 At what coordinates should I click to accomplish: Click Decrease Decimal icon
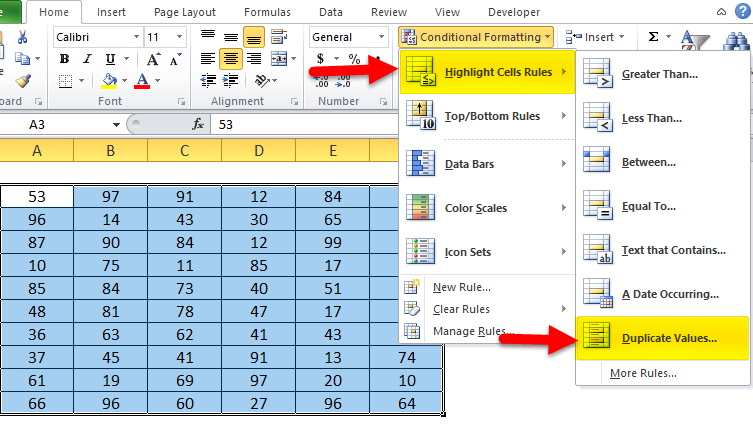pos(343,81)
